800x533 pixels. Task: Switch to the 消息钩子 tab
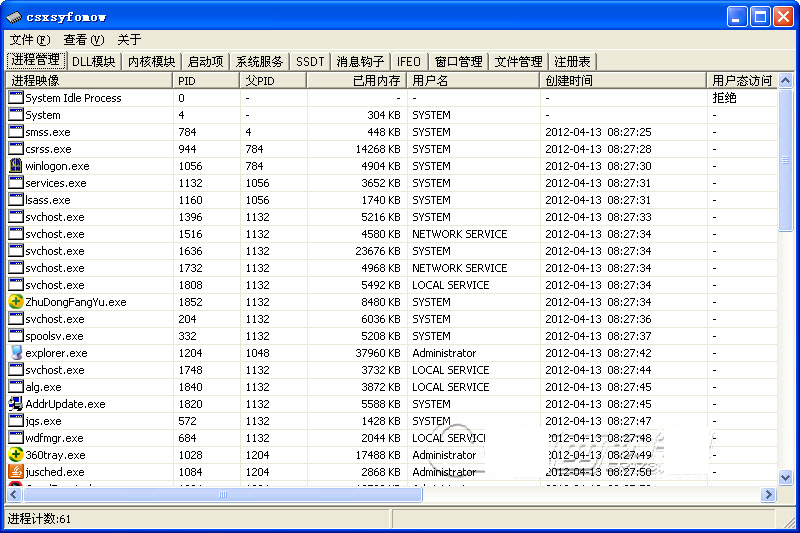(360, 62)
